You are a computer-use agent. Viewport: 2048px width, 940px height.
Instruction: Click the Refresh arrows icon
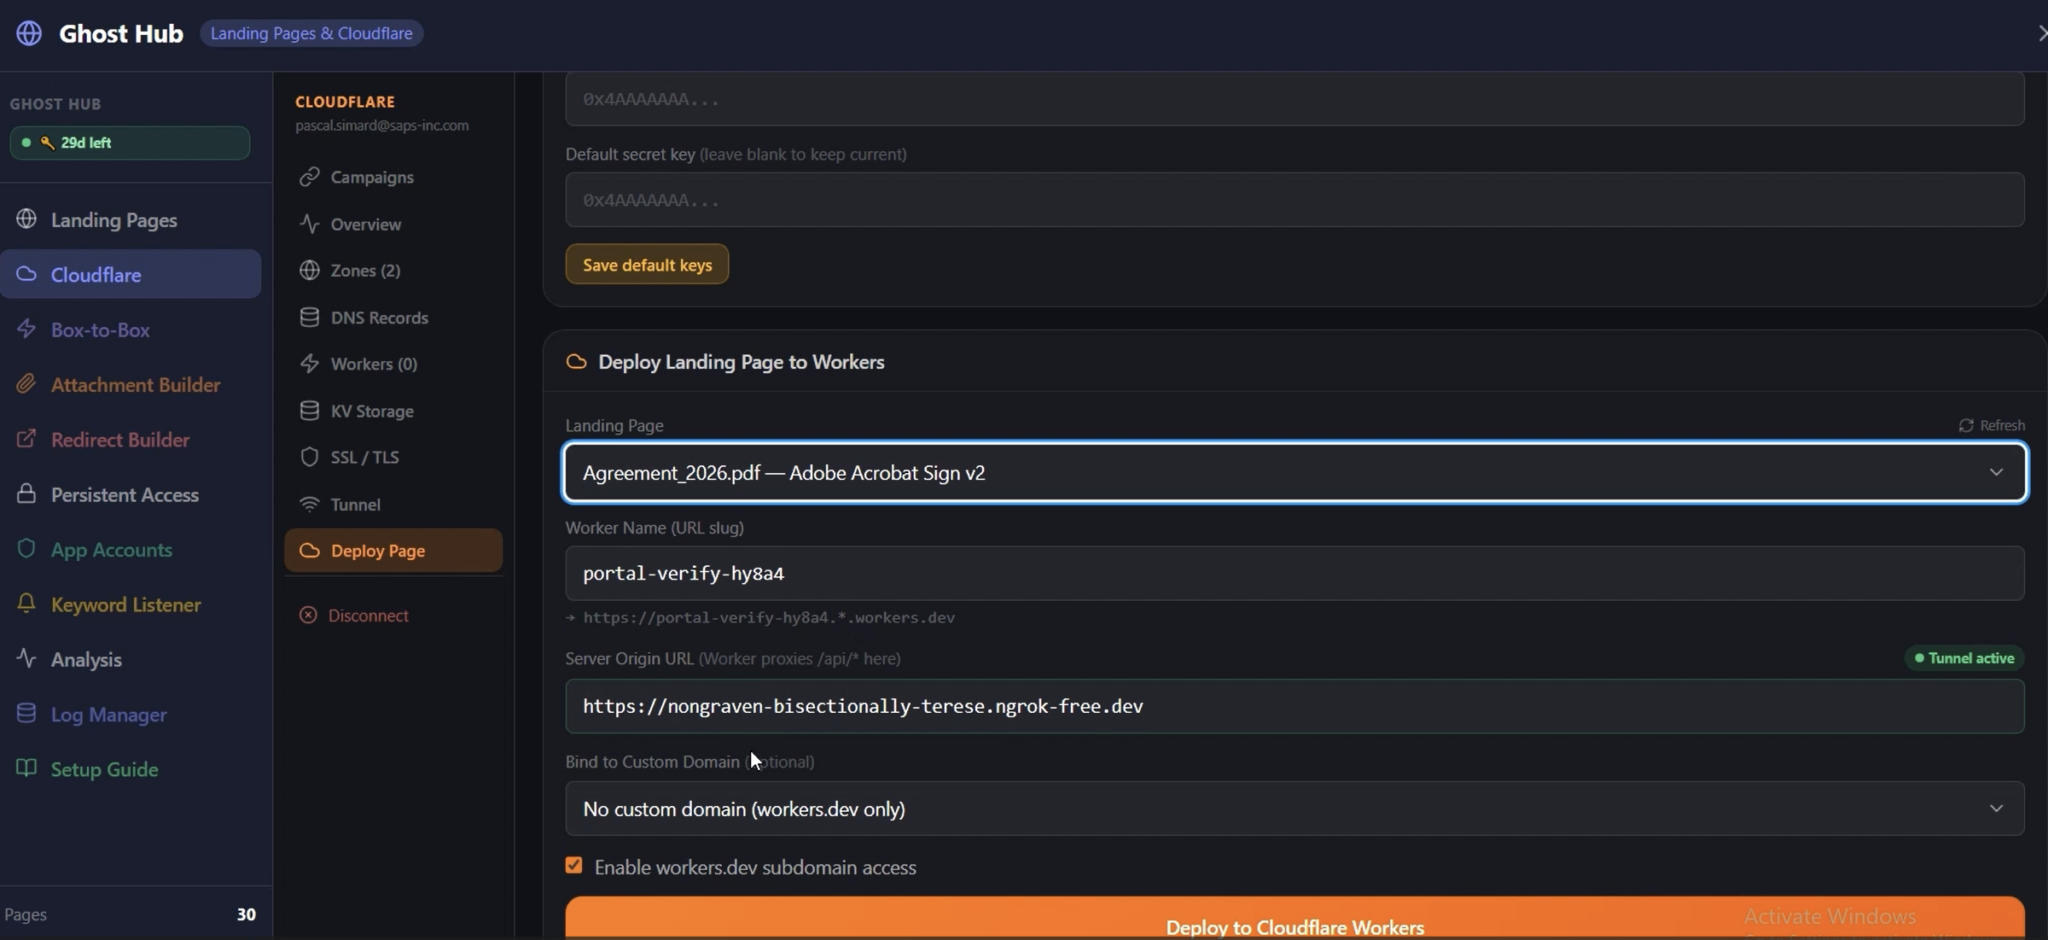click(1966, 426)
